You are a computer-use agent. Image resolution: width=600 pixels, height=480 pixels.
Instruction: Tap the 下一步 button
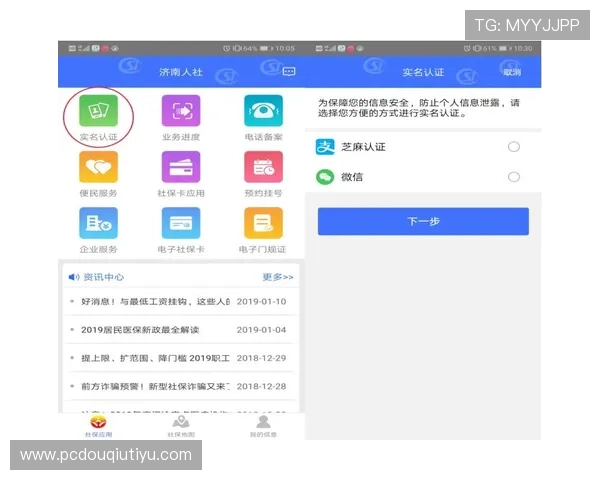pyautogui.click(x=423, y=221)
